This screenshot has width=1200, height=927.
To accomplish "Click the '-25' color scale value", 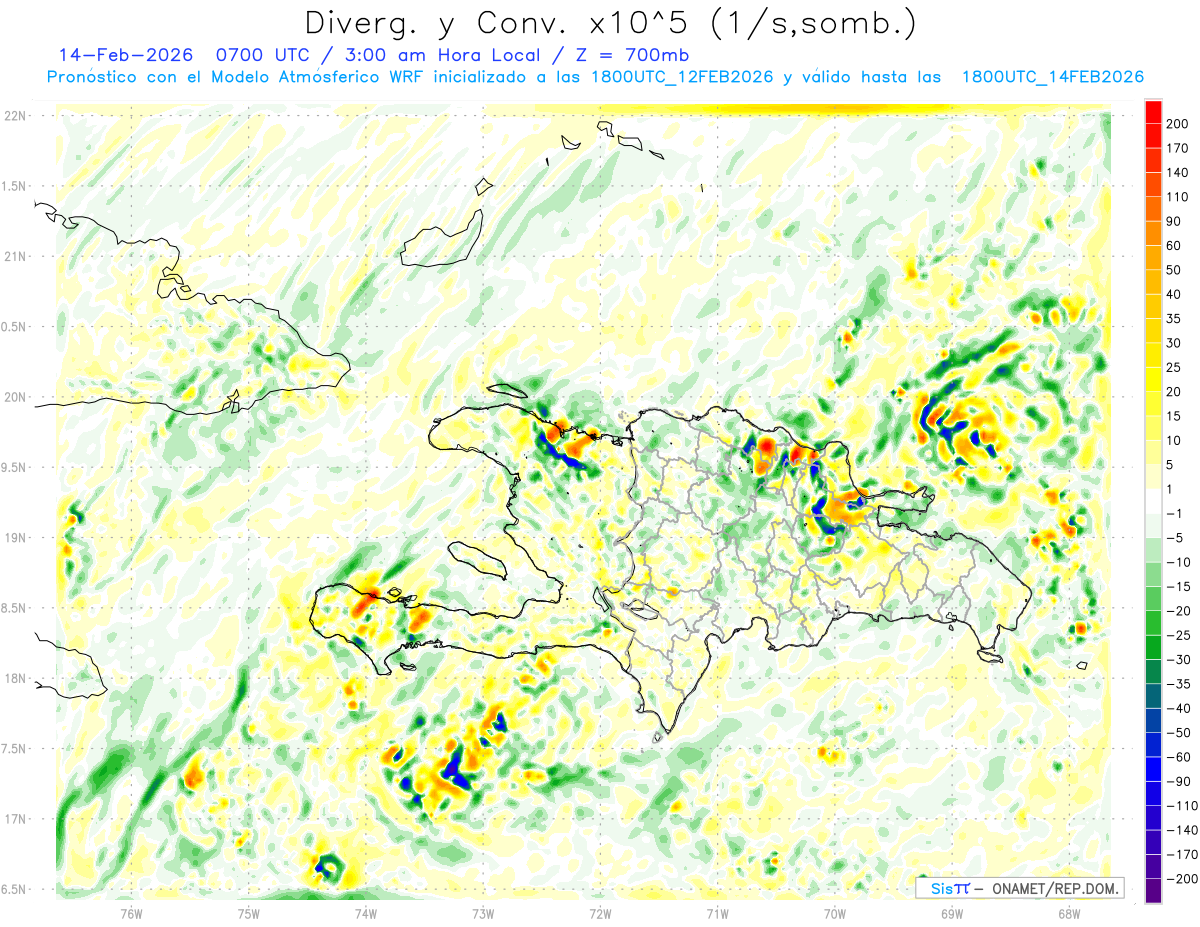I will (1179, 635).
